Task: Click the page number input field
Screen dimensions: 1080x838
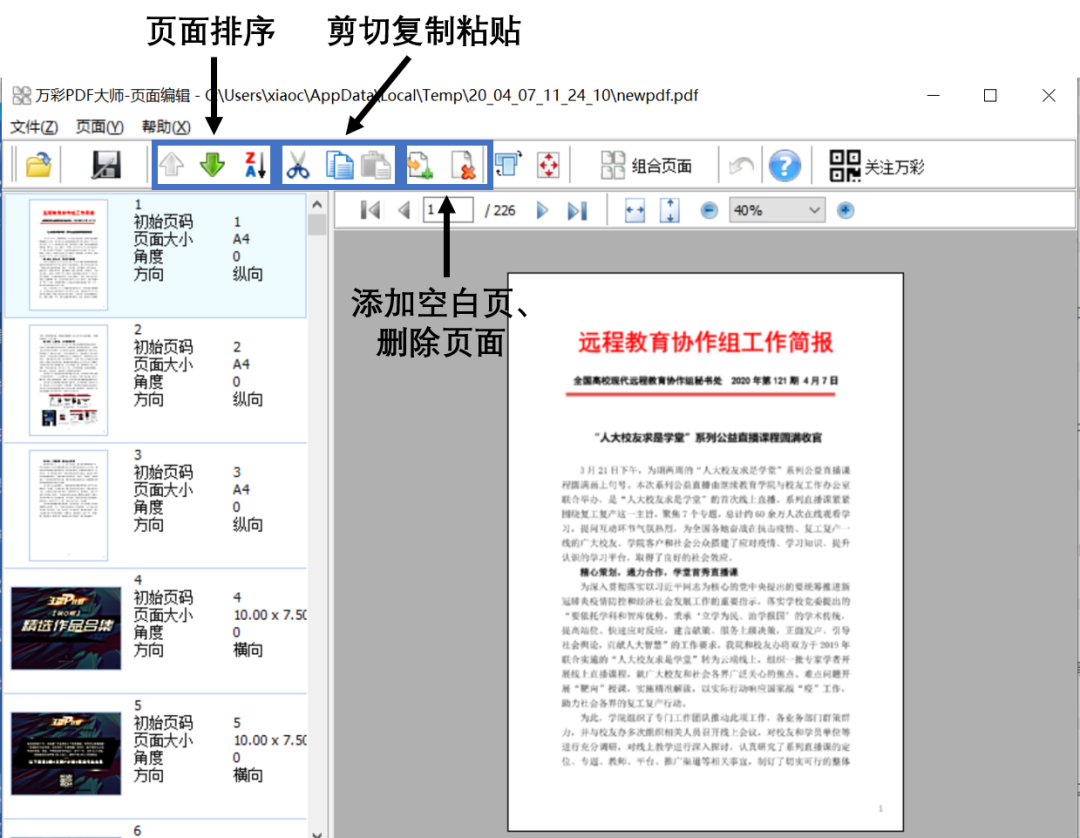Action: click(x=448, y=210)
